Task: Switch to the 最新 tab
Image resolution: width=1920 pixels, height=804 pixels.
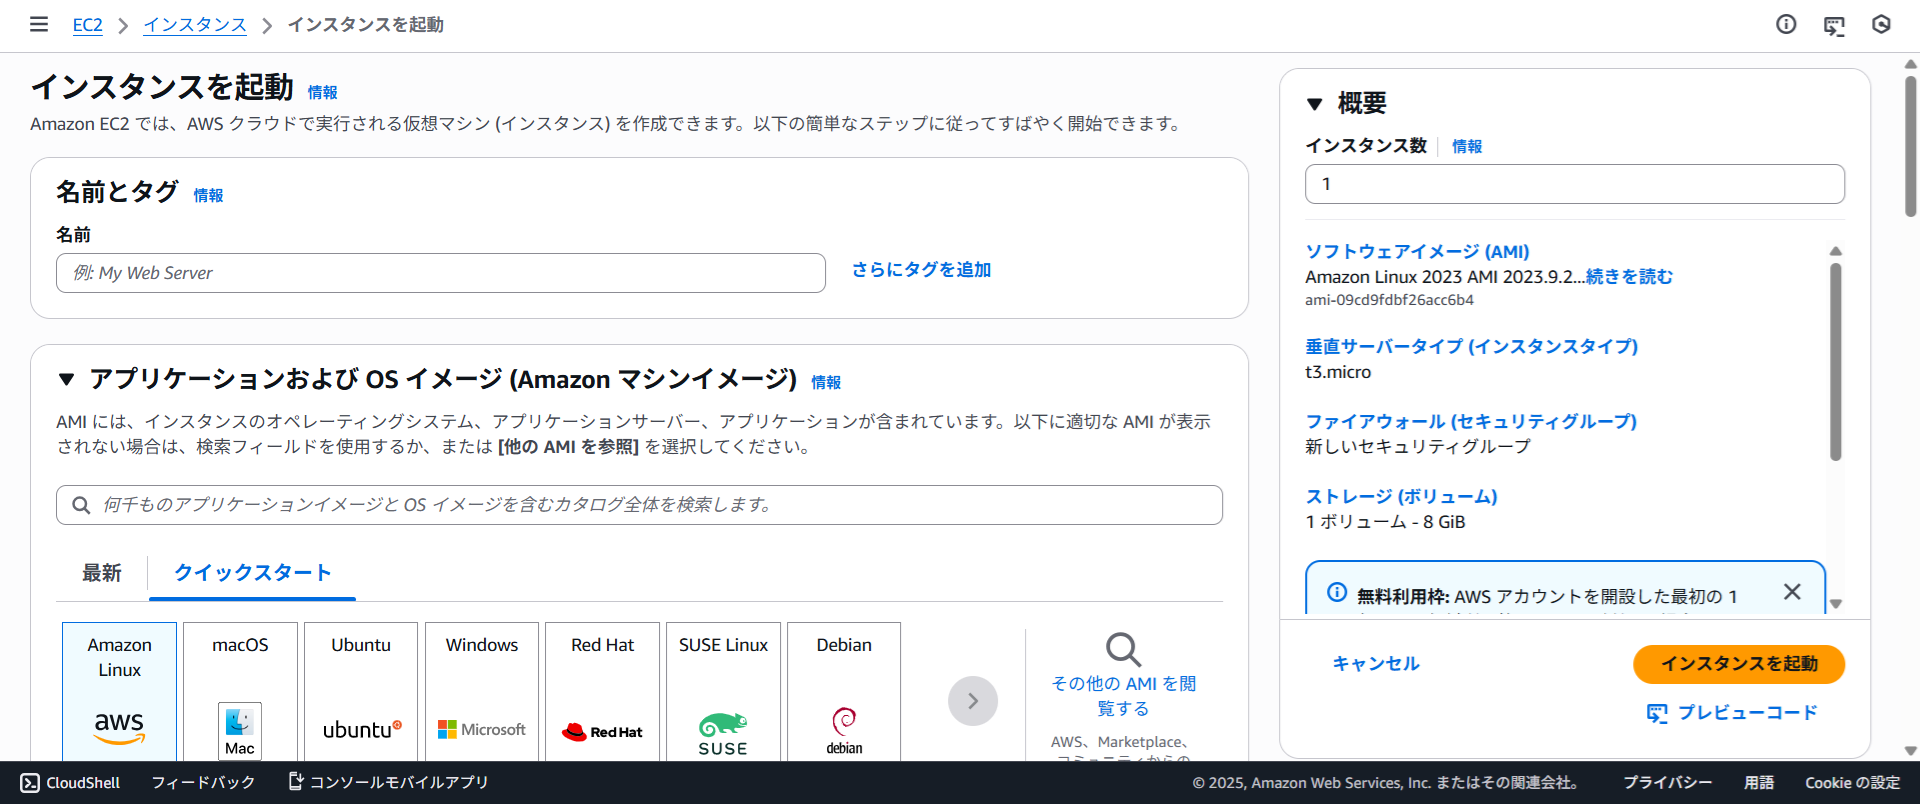Action: click(102, 573)
